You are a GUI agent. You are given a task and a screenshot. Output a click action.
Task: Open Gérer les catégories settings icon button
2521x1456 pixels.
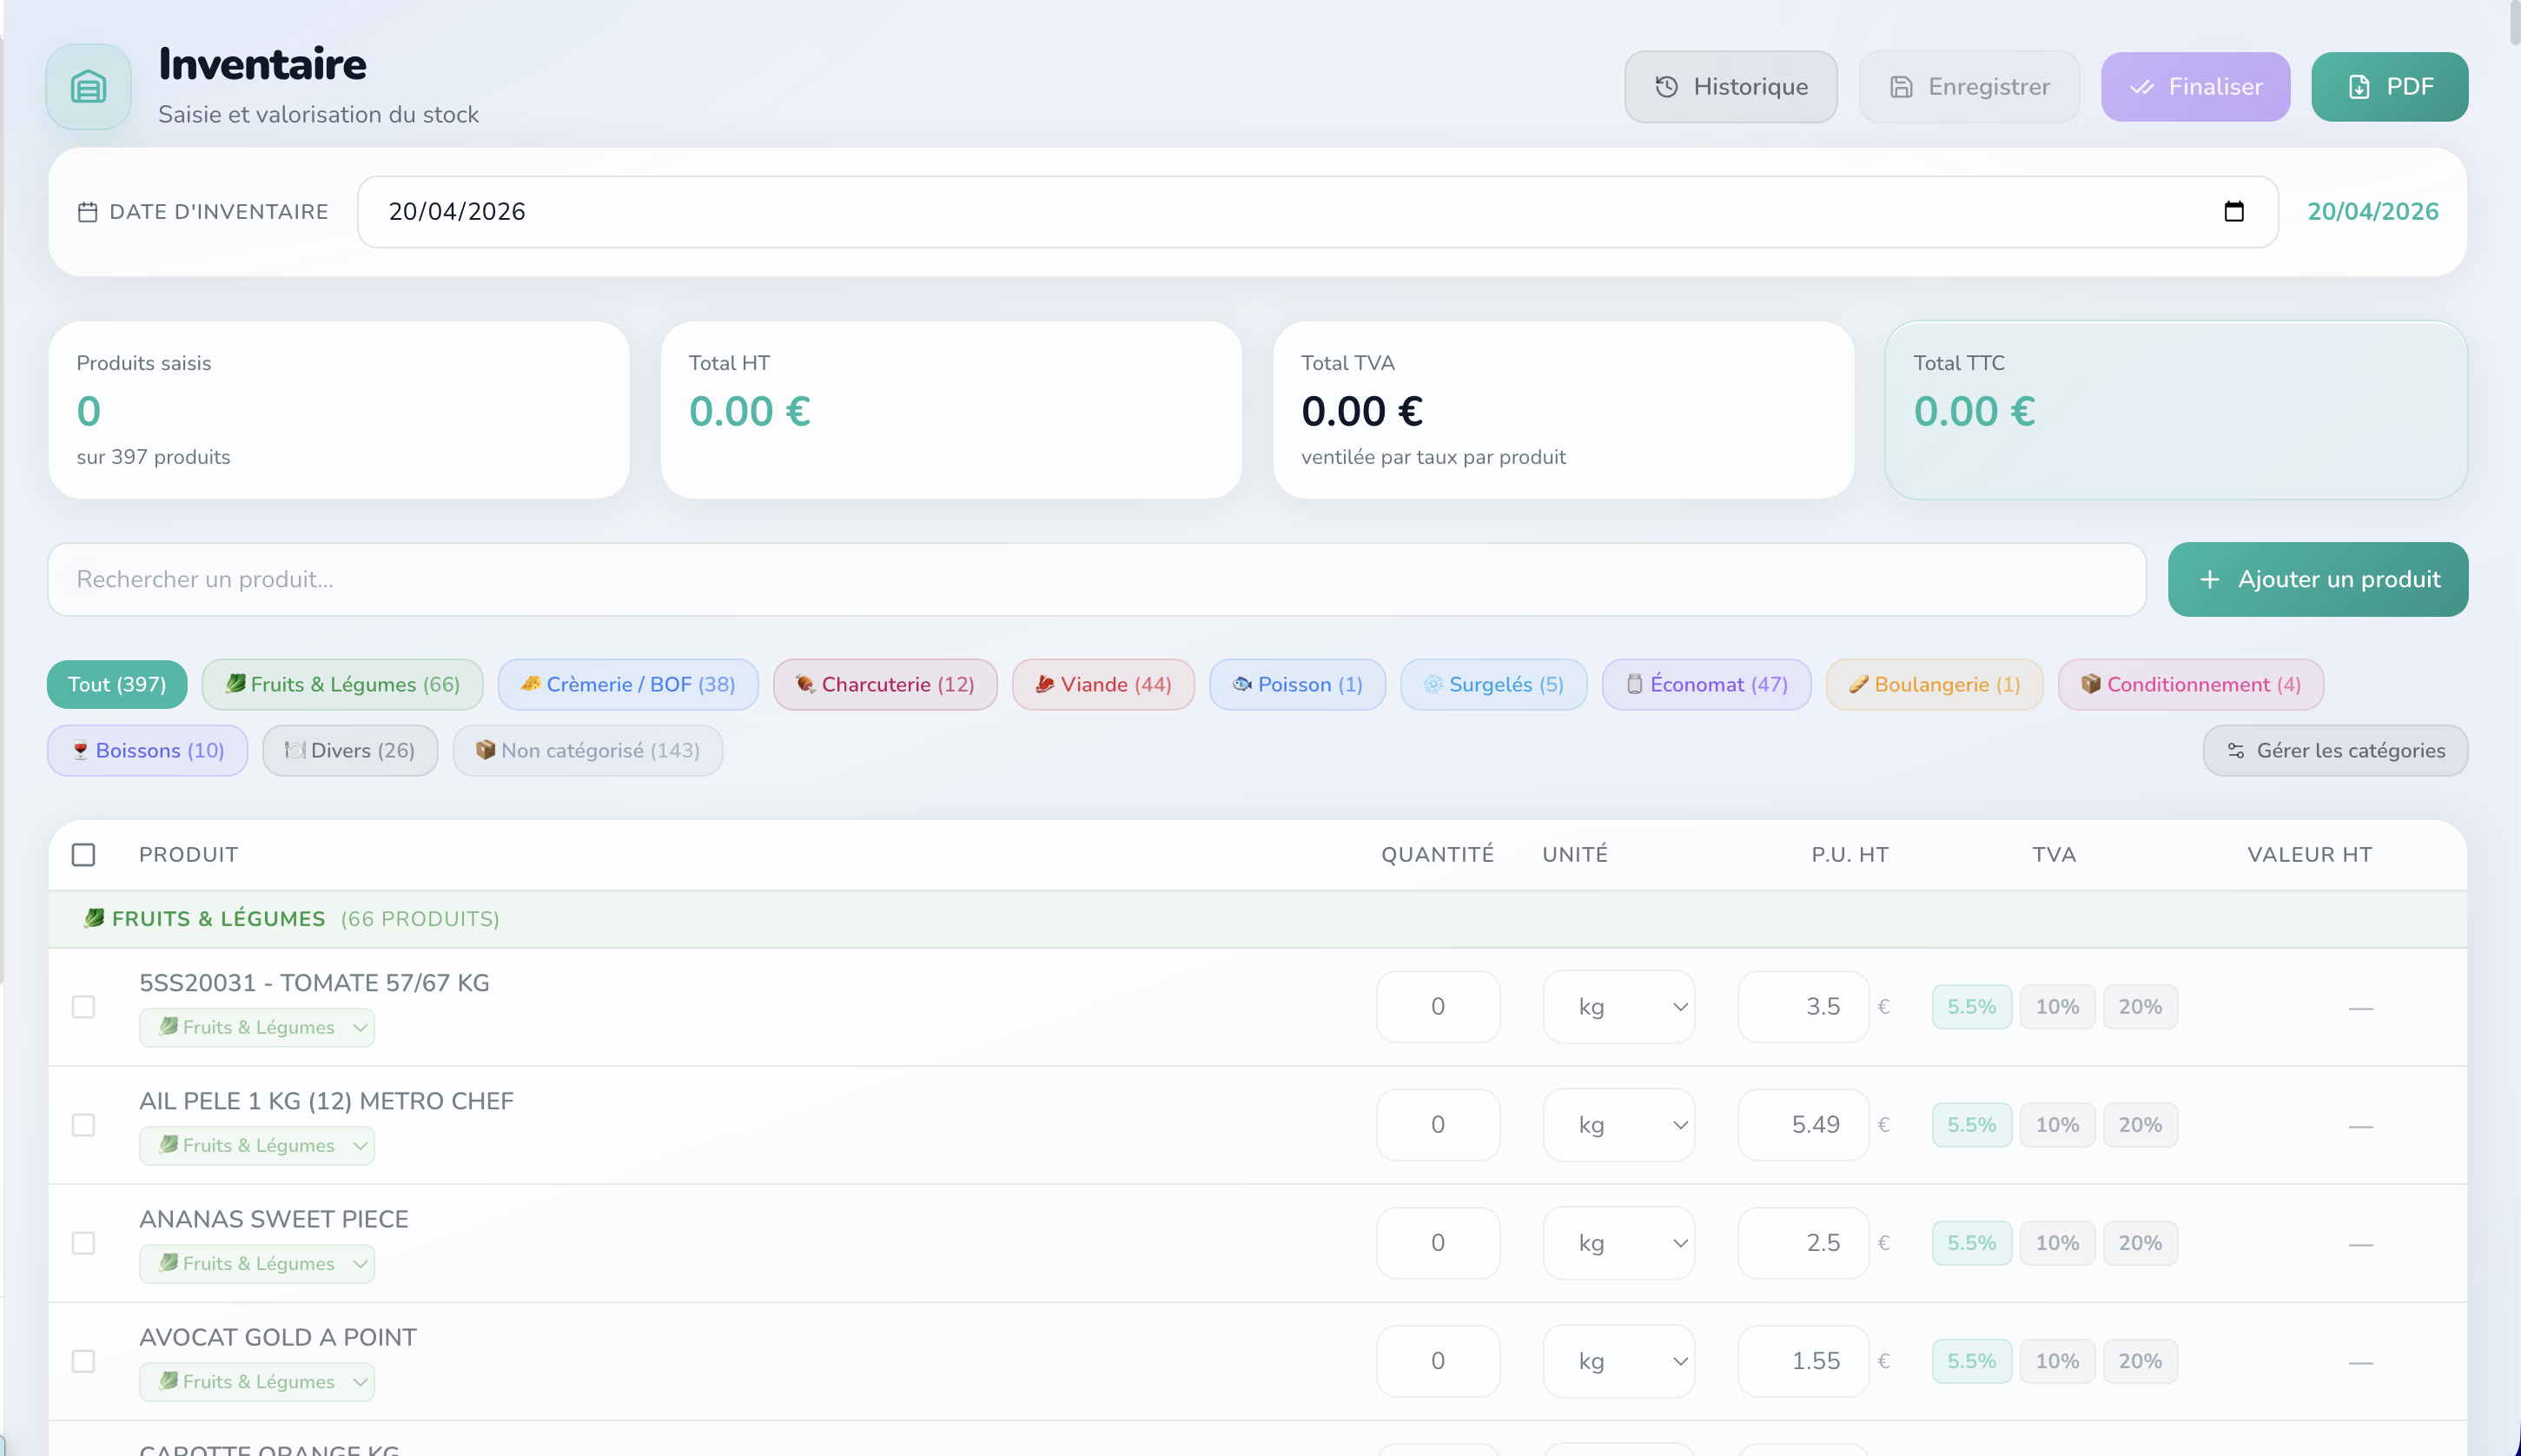point(2335,750)
